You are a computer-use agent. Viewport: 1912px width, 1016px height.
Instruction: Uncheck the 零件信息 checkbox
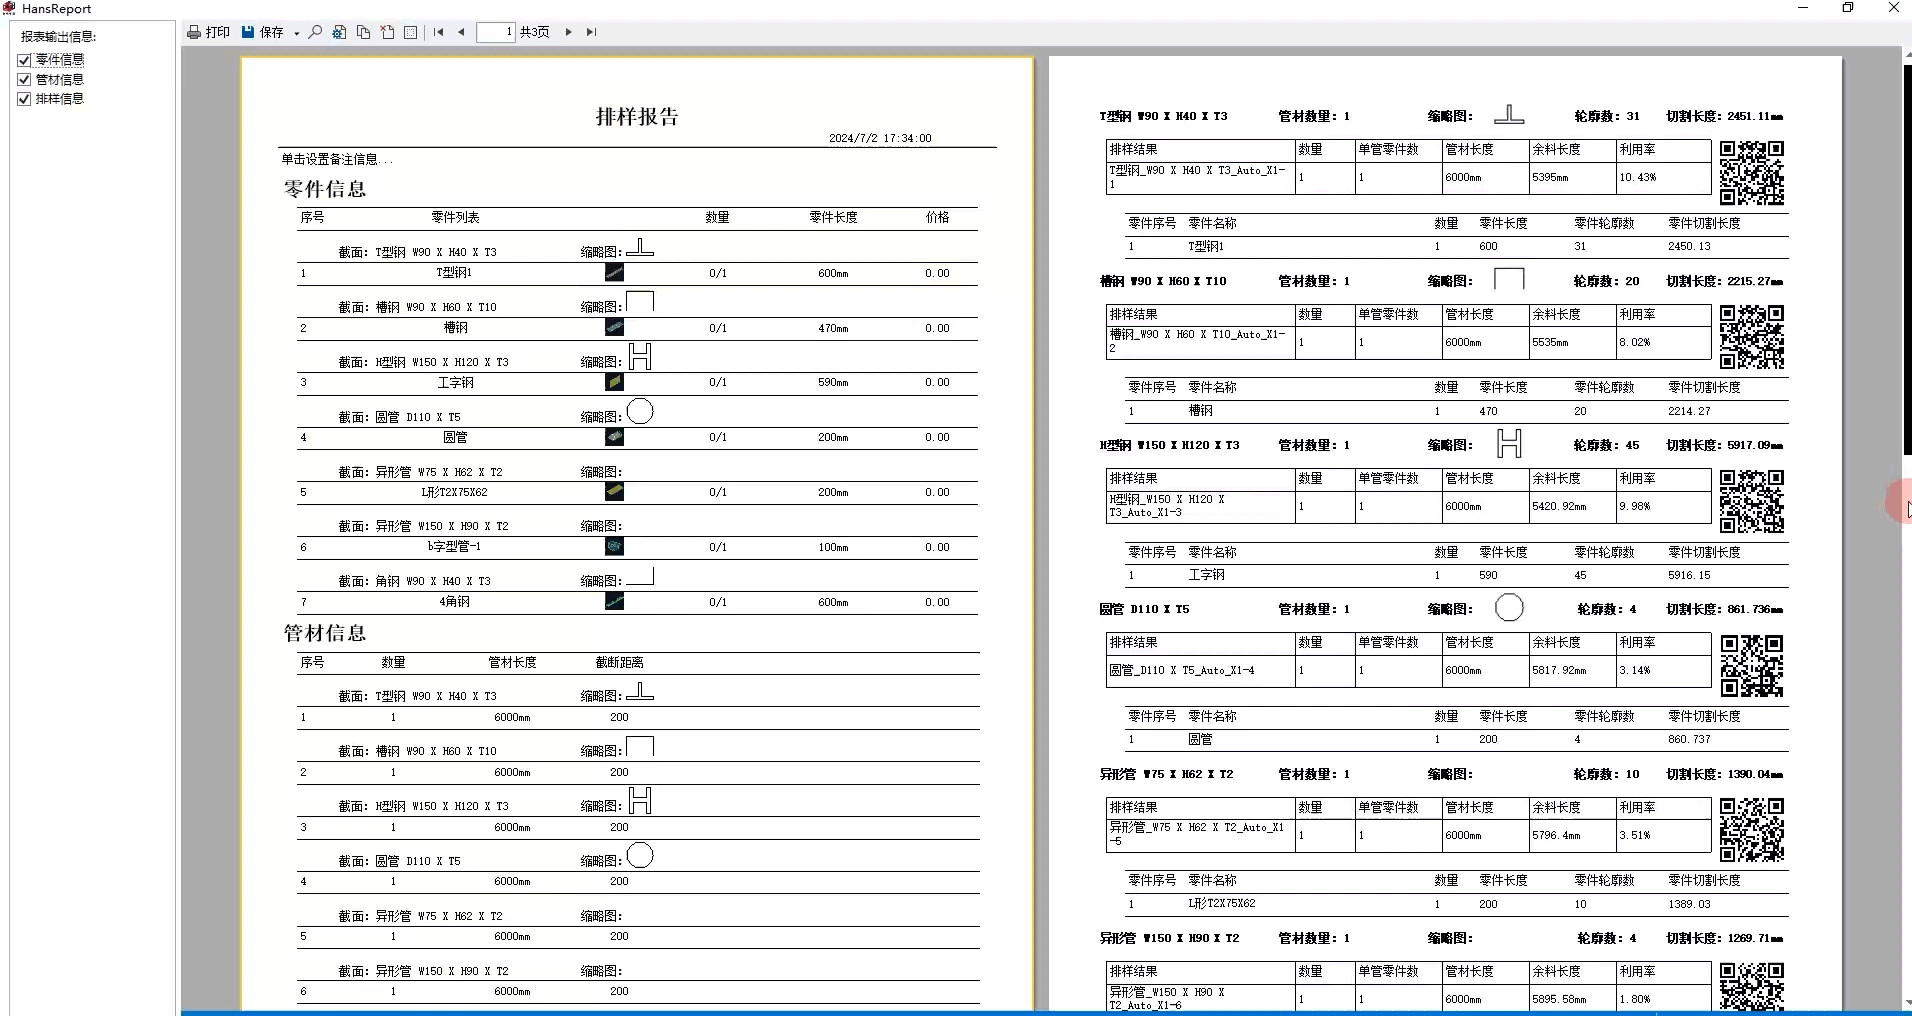click(24, 60)
